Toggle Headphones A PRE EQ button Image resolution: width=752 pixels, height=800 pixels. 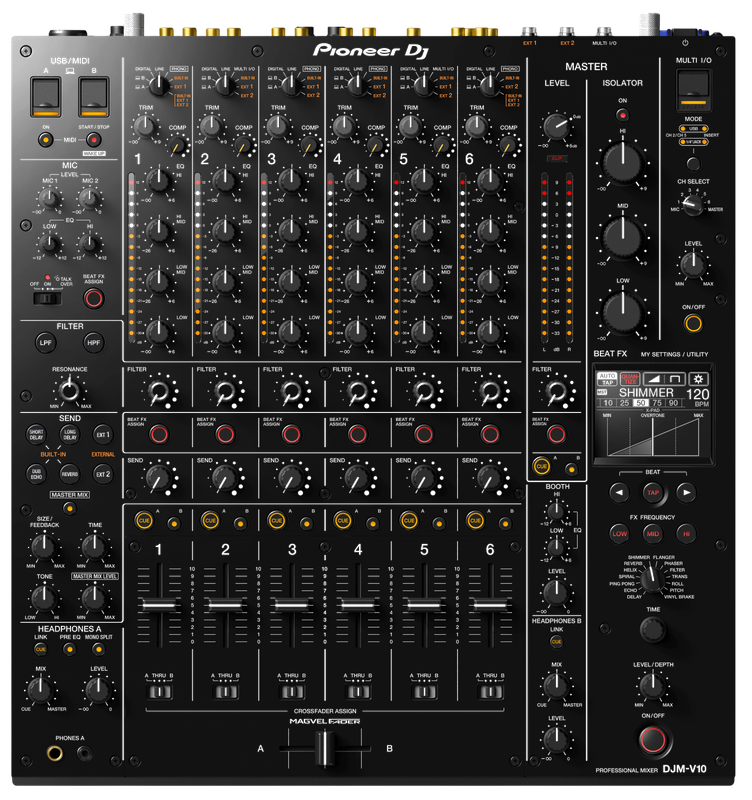69,649
